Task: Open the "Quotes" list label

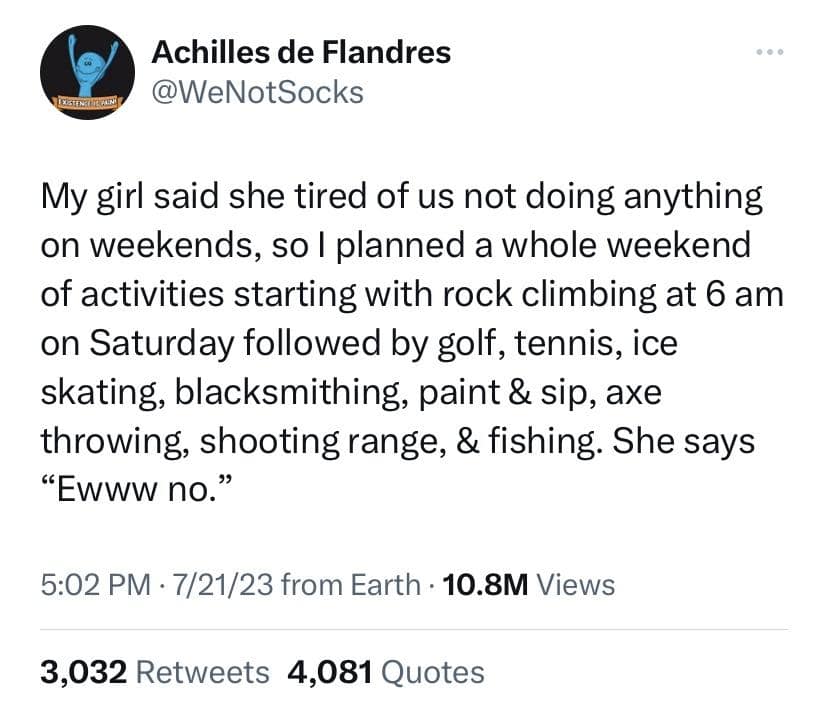Action: [x=433, y=672]
